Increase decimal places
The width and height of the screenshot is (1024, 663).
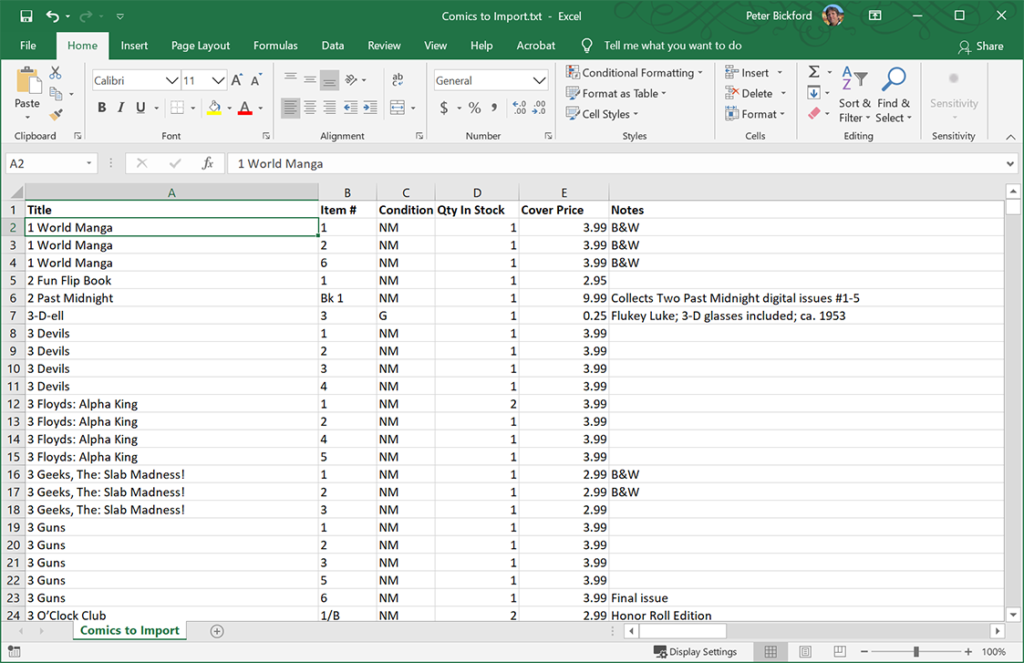click(519, 108)
